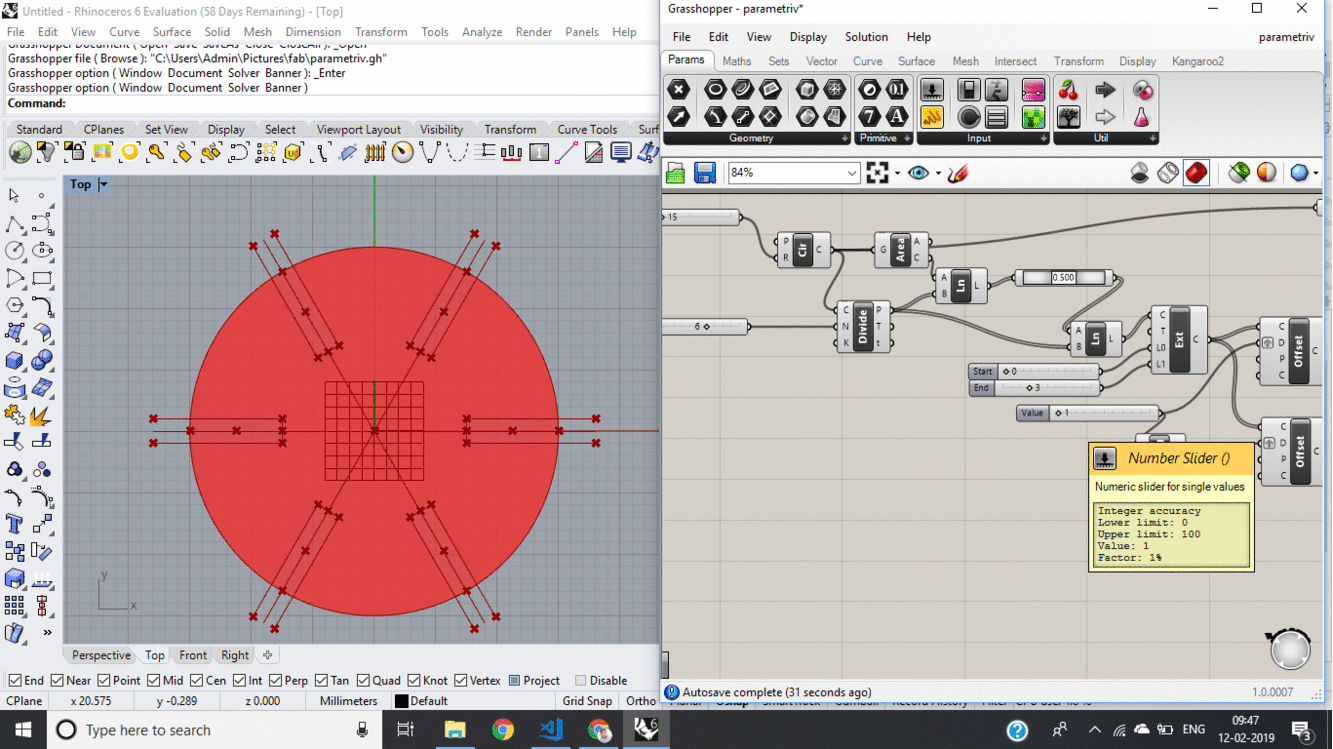The height and width of the screenshot is (749, 1333).
Task: Click the cherry icon in Util panel
Action: tap(1068, 91)
